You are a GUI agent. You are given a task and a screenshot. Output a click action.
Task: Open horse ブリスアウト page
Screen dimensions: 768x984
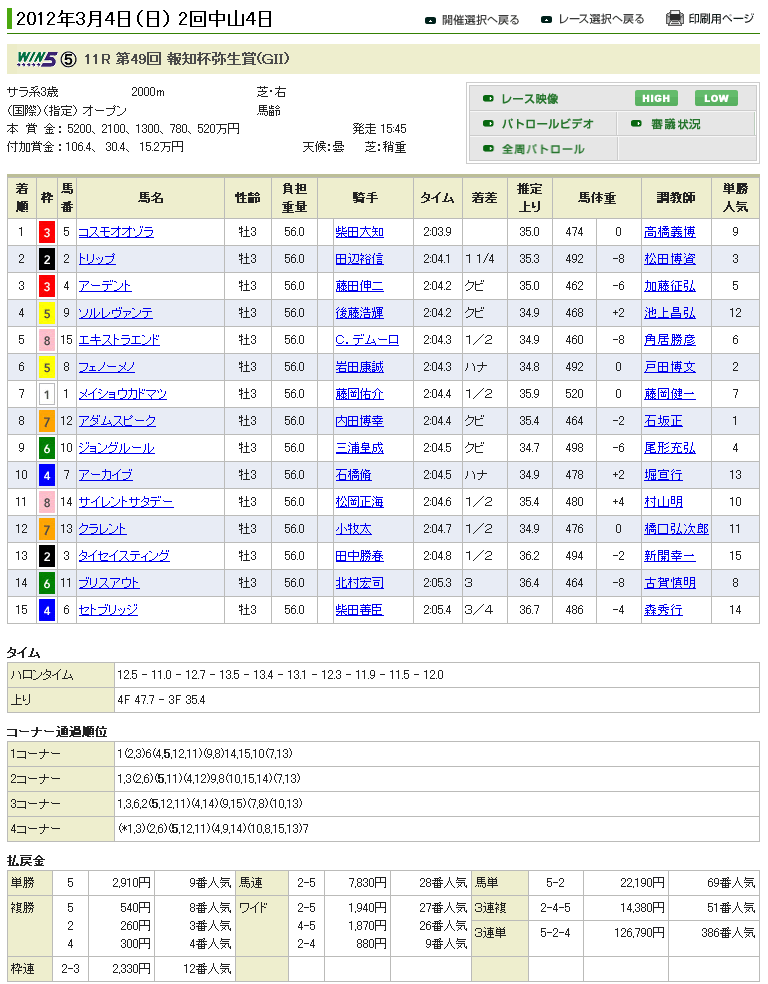pyautogui.click(x=109, y=583)
